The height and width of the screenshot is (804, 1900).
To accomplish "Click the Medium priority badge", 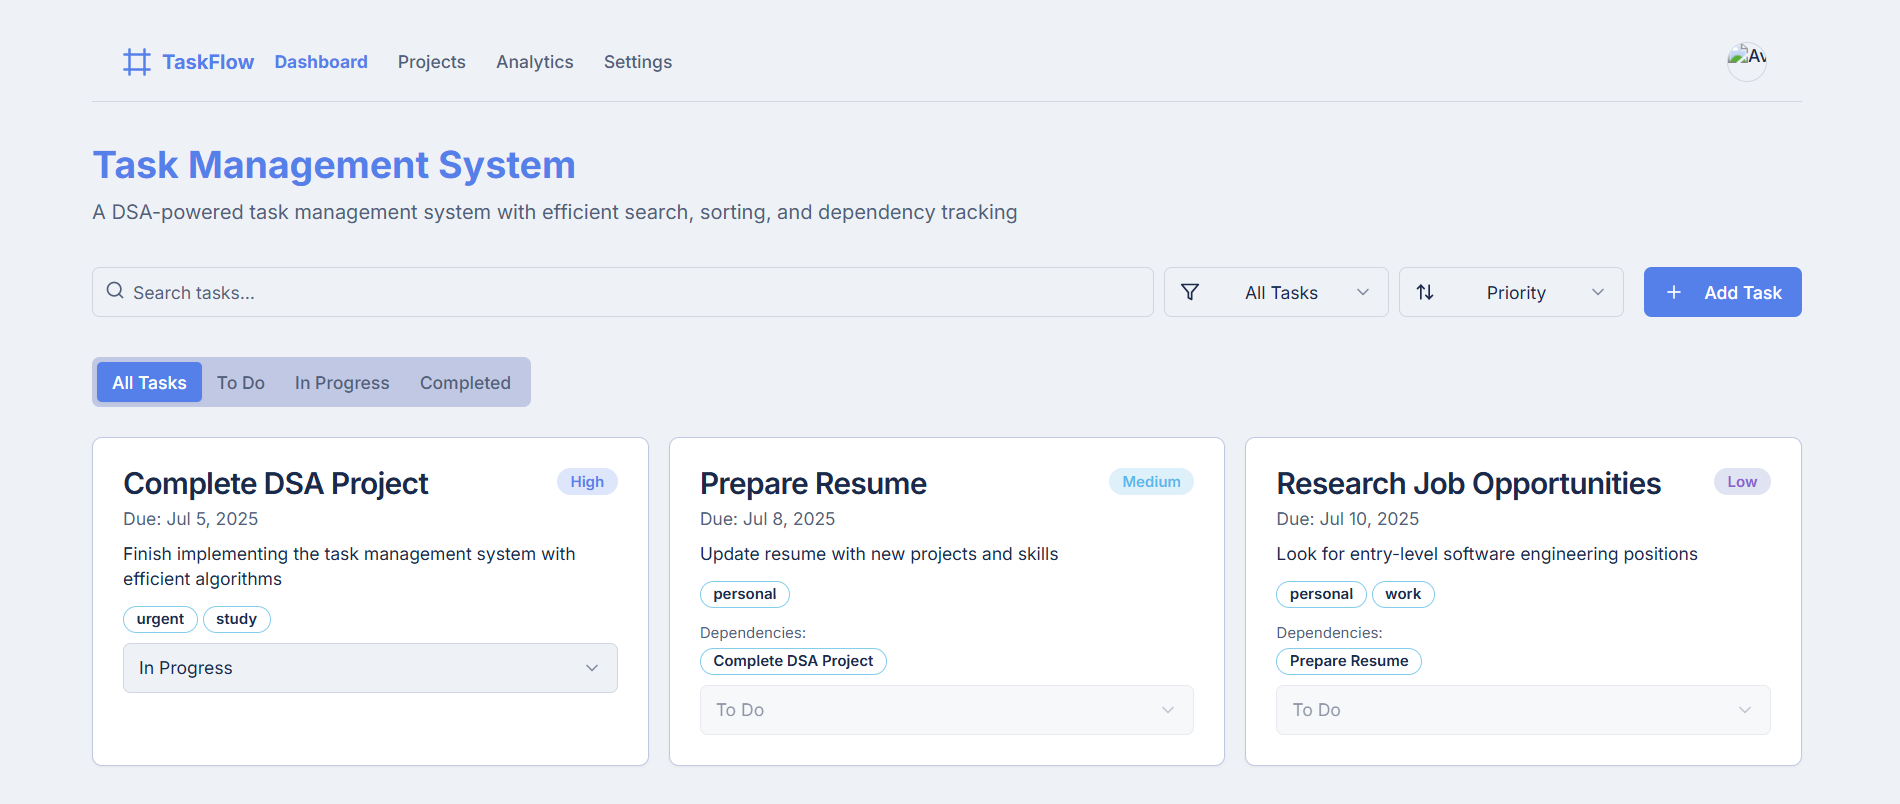I will click(x=1151, y=482).
